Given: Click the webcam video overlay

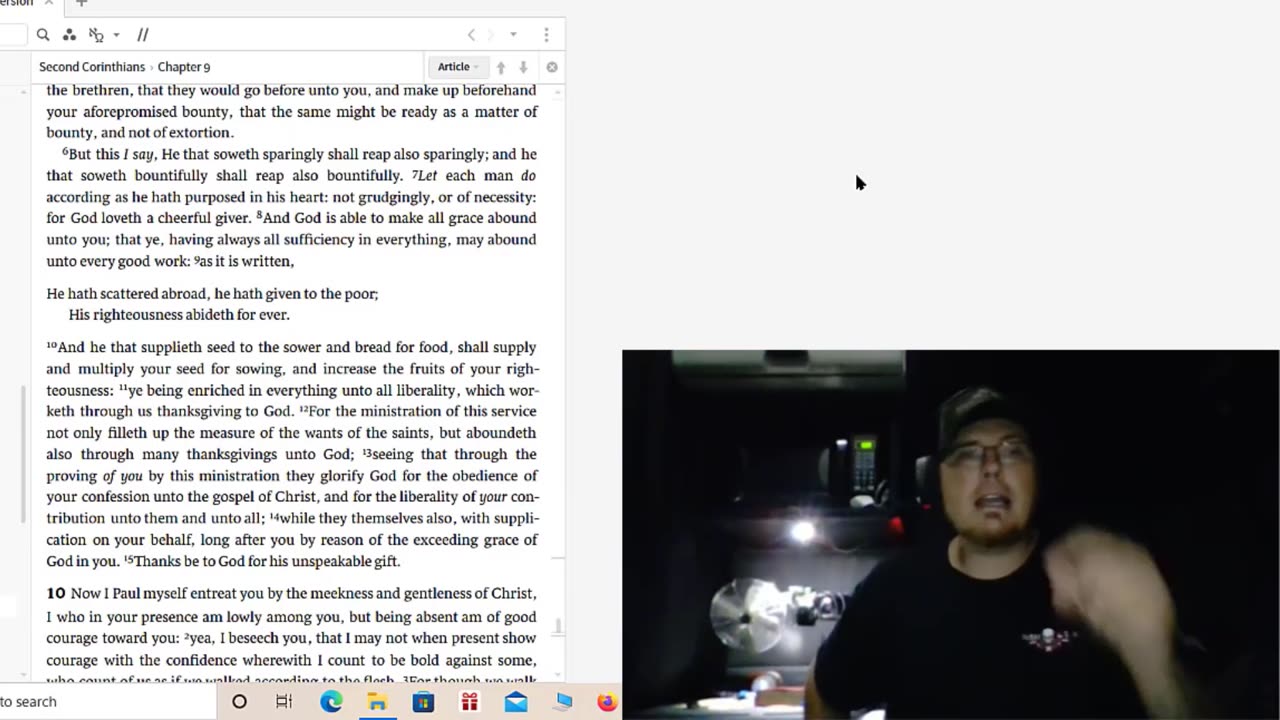Looking at the screenshot, I should point(950,534).
